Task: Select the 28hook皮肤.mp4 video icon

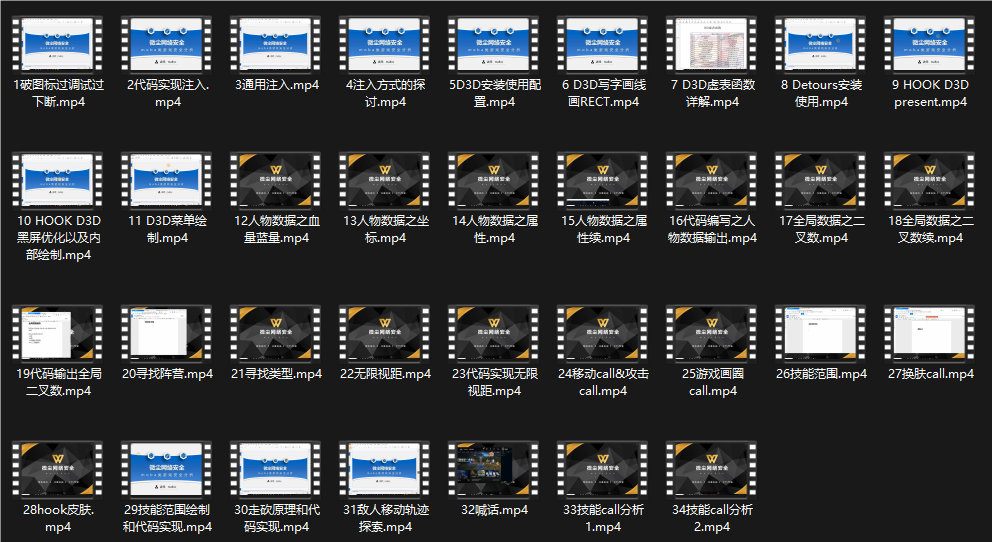Action: click(x=58, y=469)
